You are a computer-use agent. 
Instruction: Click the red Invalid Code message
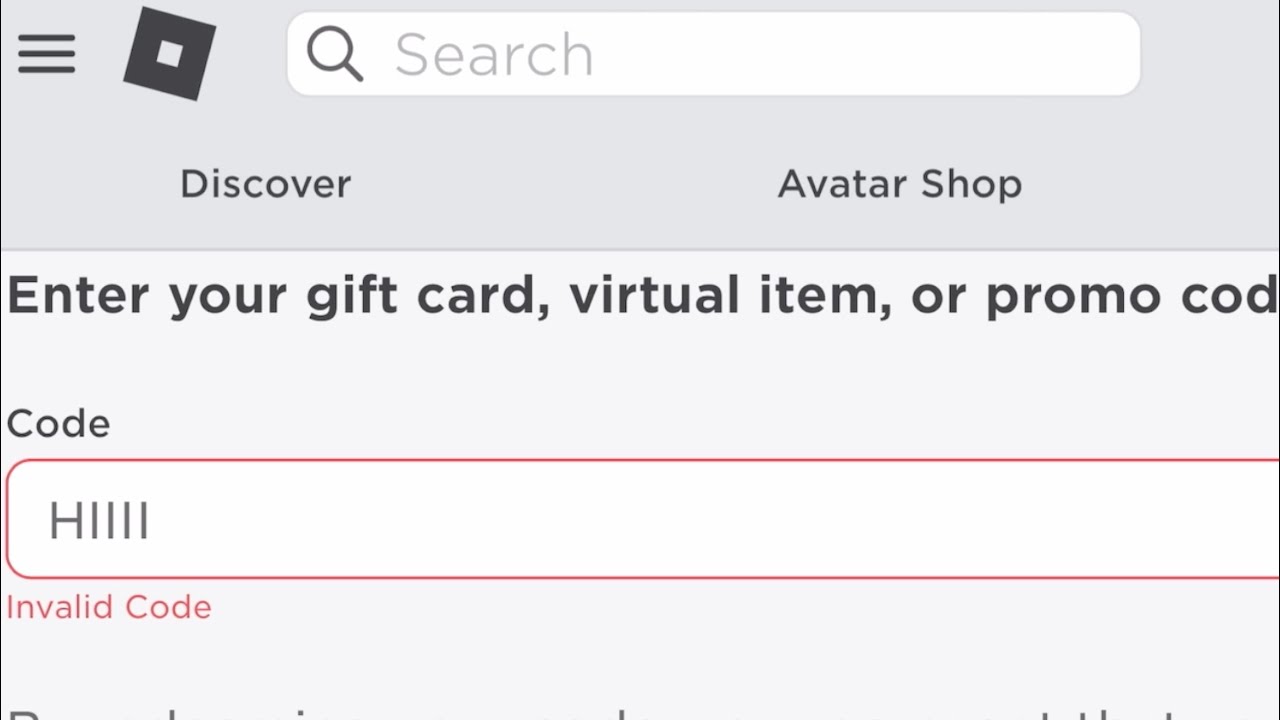point(109,607)
